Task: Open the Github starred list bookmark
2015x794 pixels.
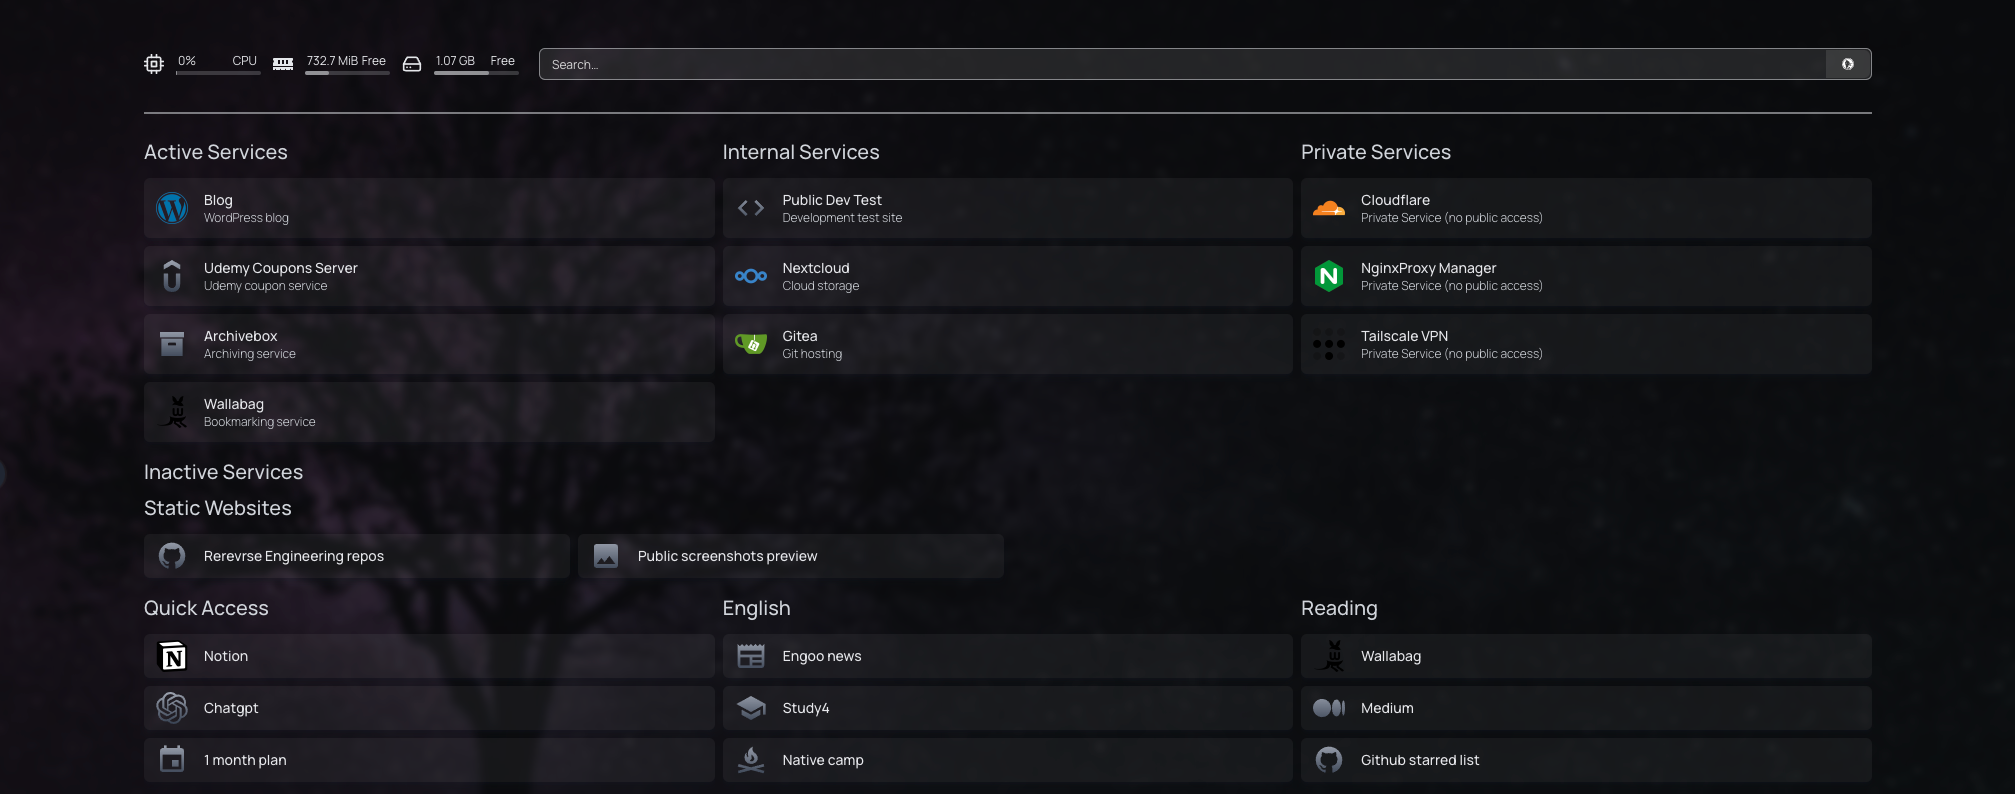Action: [1586, 760]
